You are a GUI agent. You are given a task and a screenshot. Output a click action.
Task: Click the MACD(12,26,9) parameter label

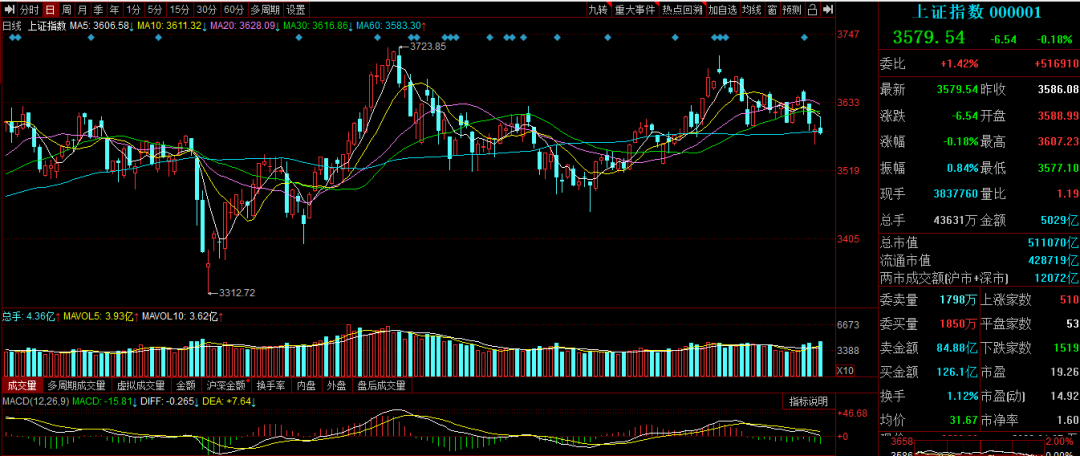pos(35,402)
